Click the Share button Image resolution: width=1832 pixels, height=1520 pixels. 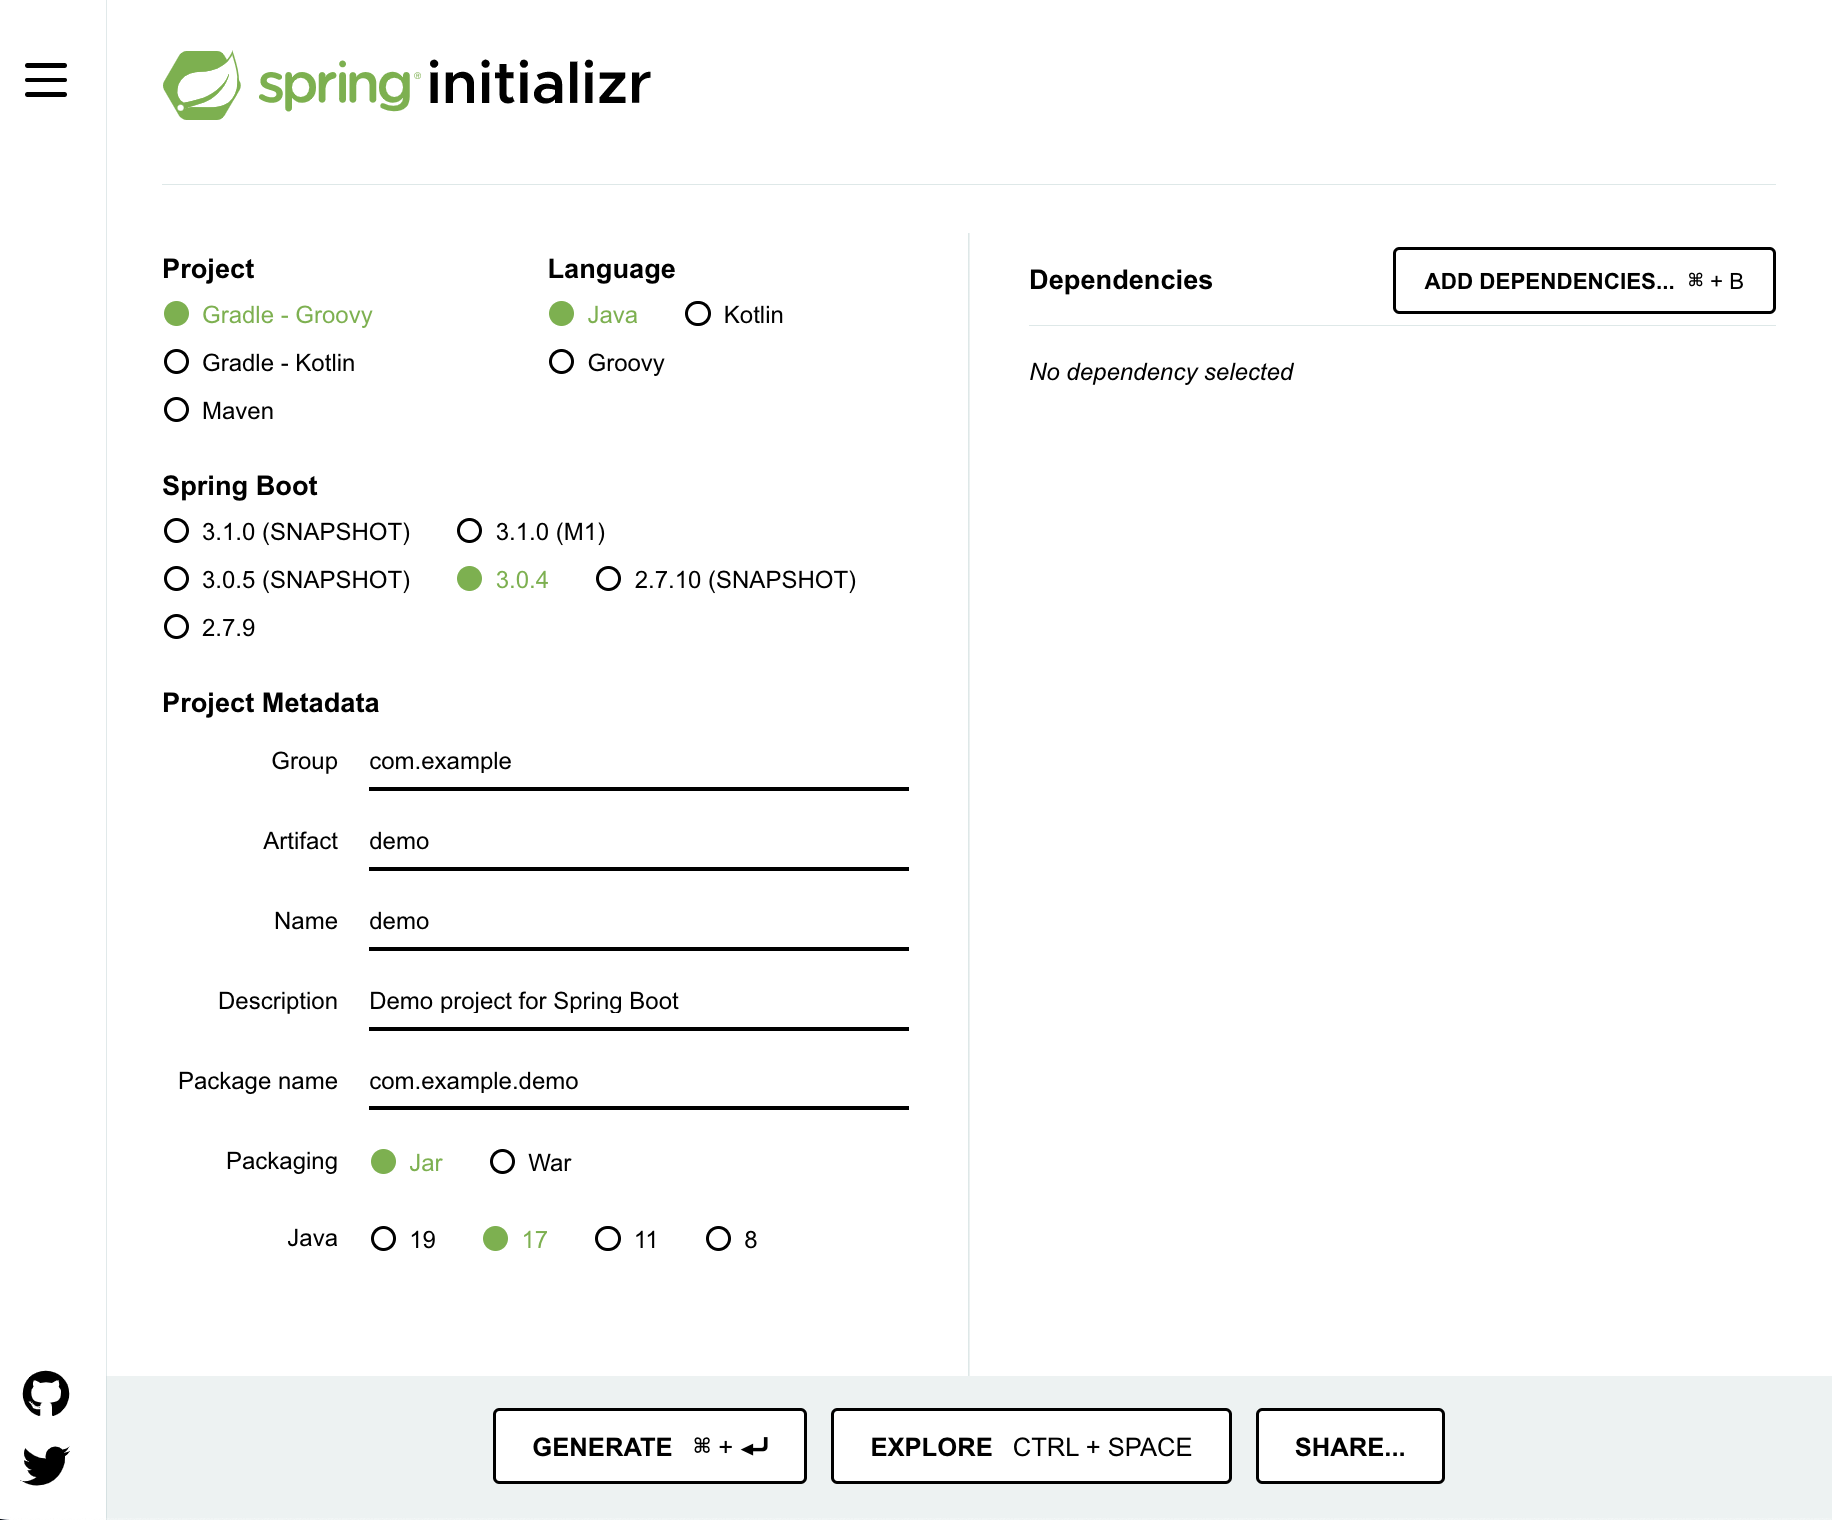[1350, 1446]
